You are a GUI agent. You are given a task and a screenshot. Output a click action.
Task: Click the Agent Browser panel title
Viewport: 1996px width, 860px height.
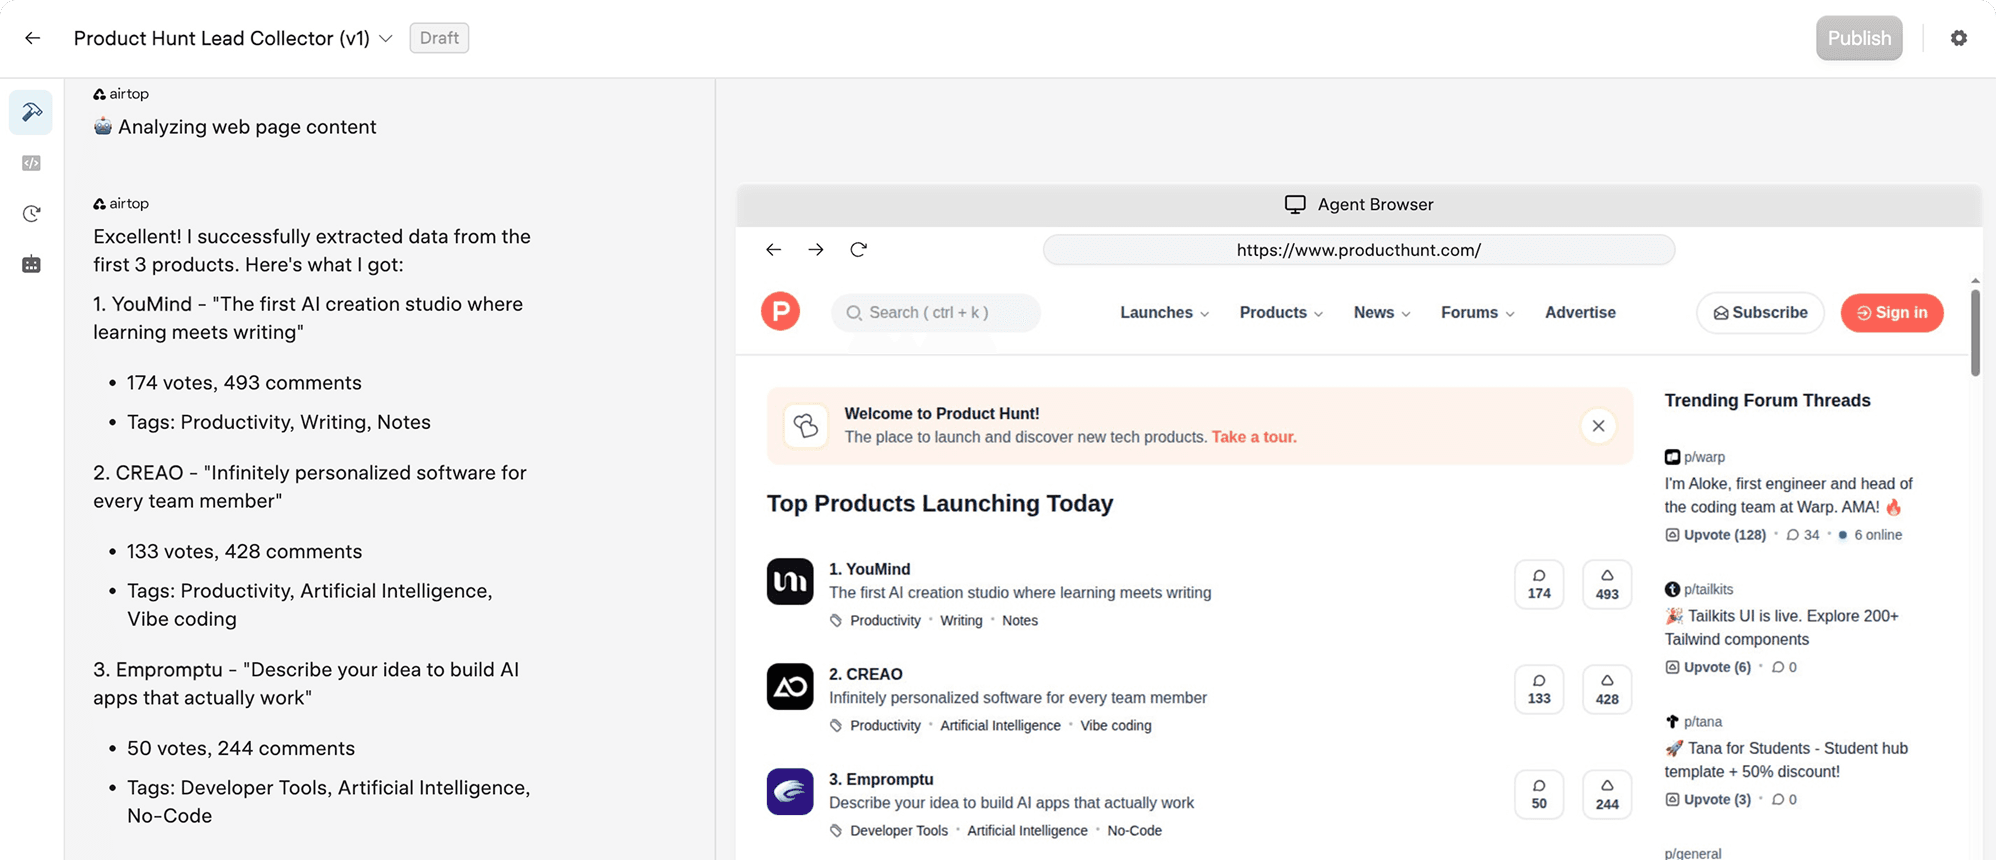[1359, 204]
